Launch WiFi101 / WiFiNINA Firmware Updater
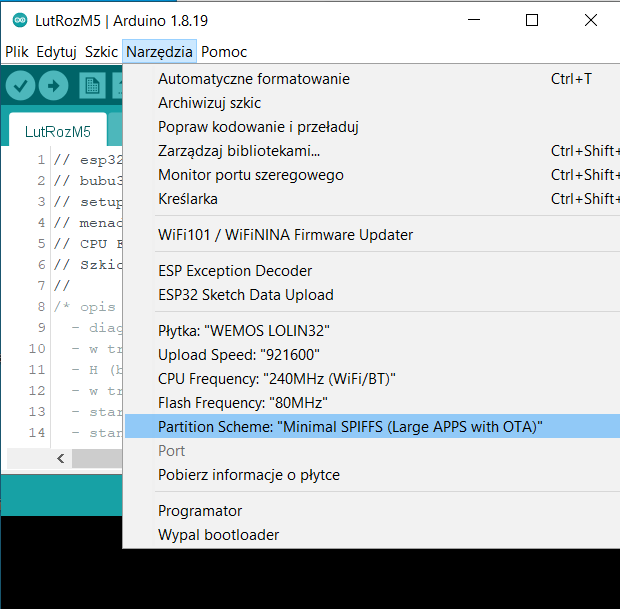This screenshot has height=609, width=620. [372, 235]
